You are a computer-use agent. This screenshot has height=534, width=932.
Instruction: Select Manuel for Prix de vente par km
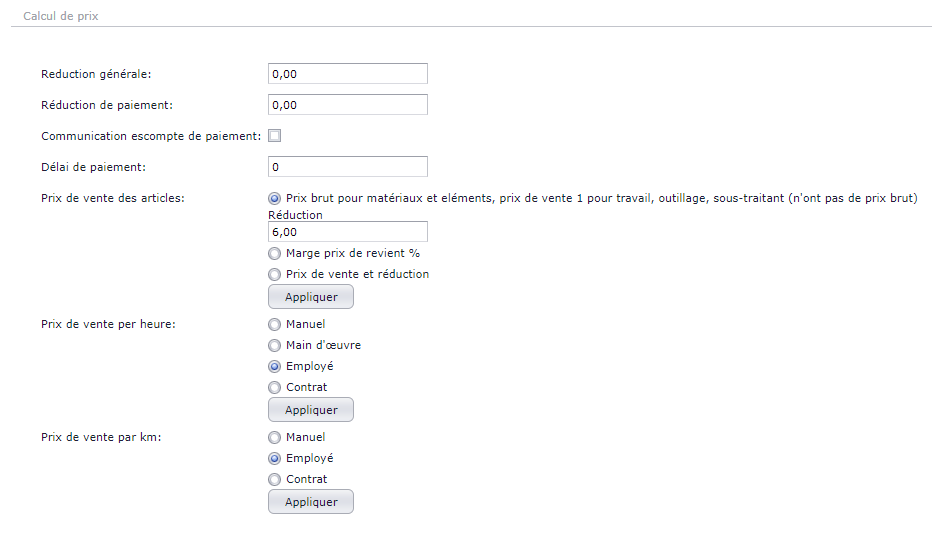pos(274,437)
